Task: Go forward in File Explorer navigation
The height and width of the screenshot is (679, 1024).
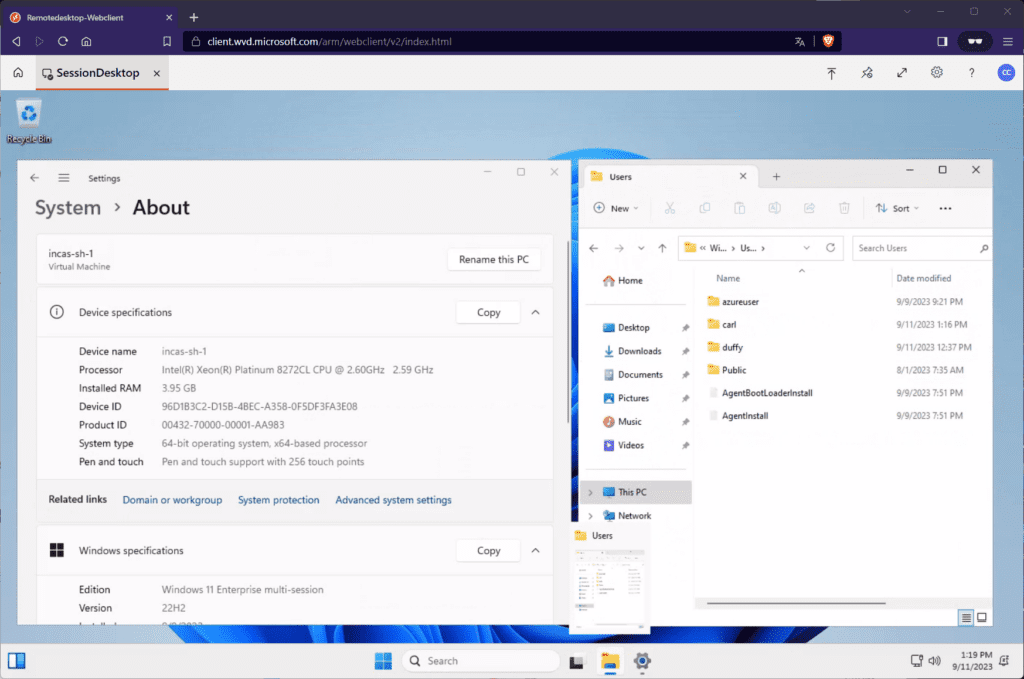Action: point(618,248)
